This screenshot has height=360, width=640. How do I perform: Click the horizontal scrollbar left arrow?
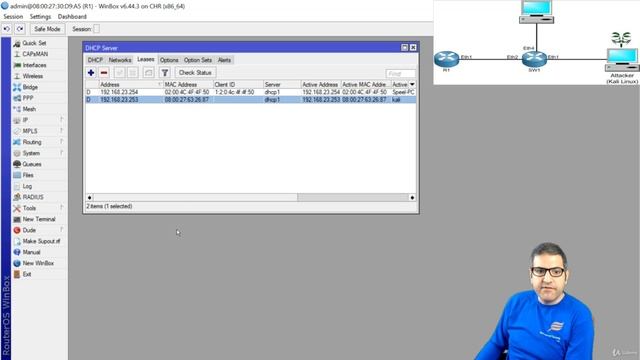89,198
